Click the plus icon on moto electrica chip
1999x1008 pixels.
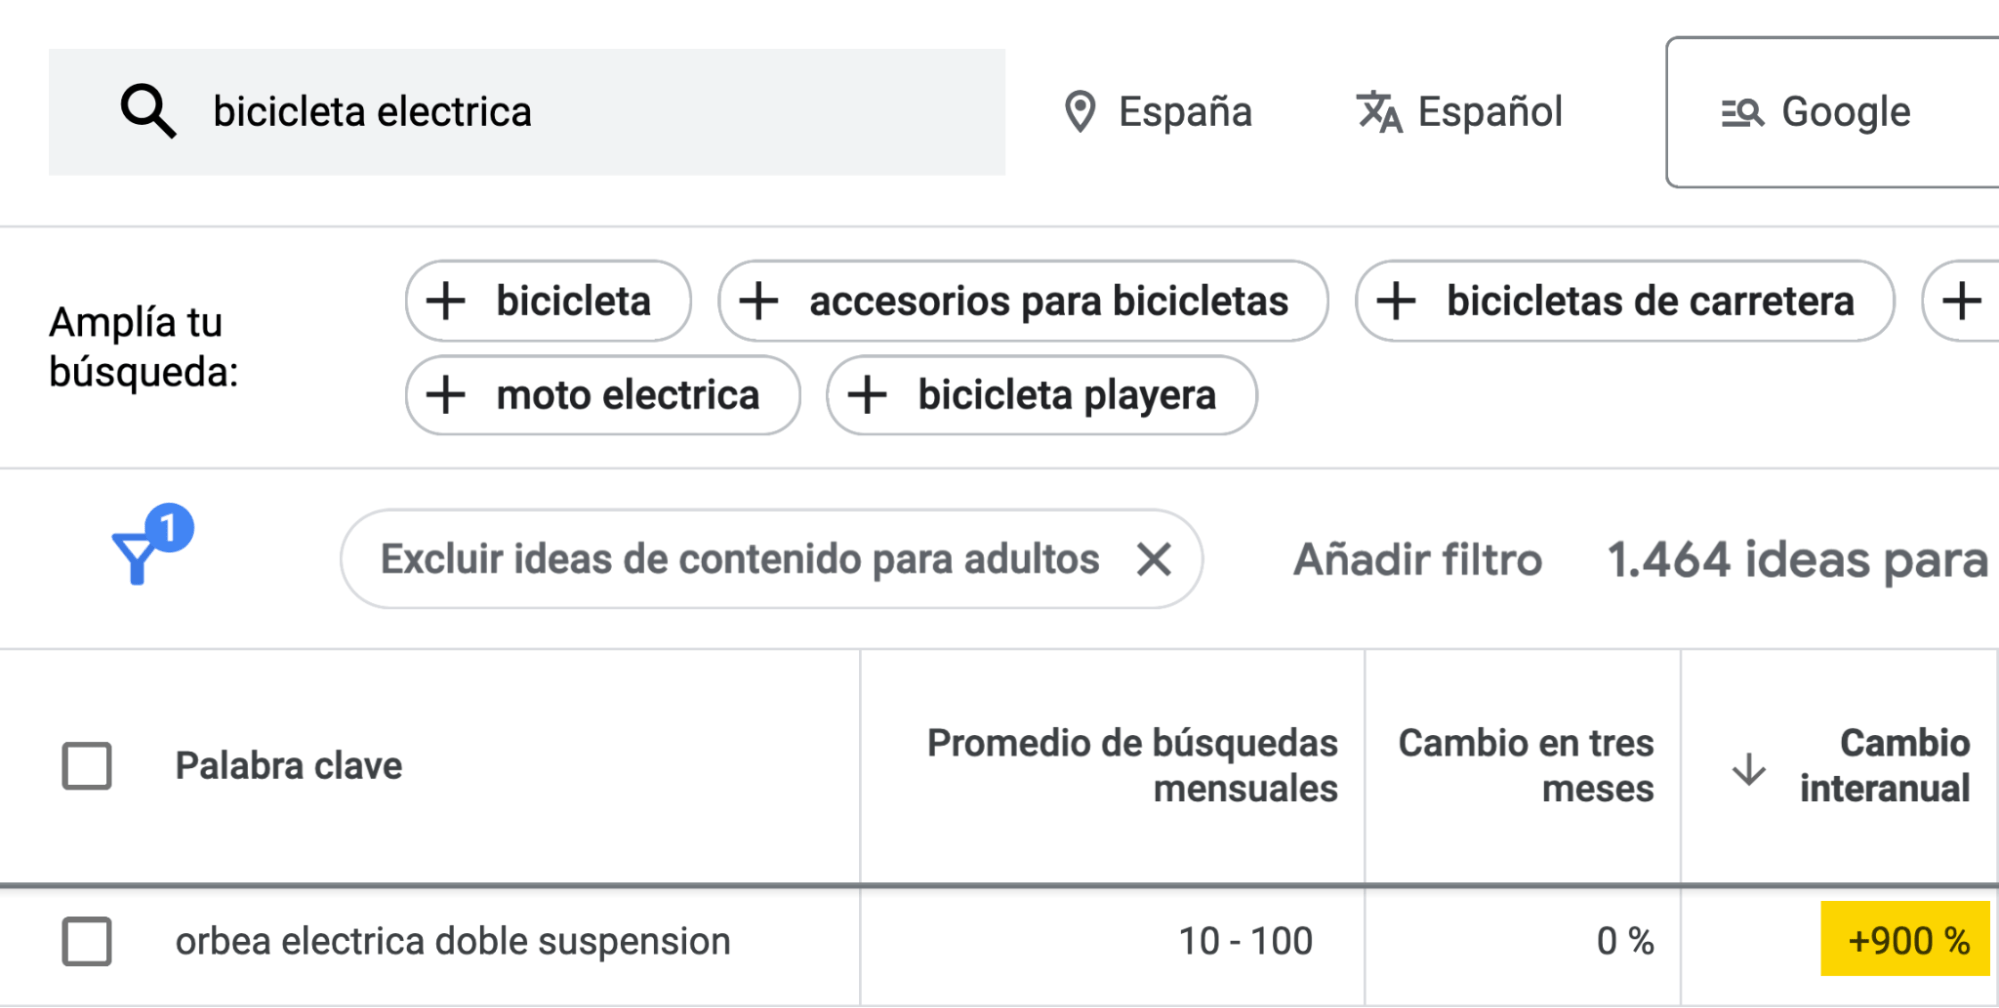click(446, 395)
